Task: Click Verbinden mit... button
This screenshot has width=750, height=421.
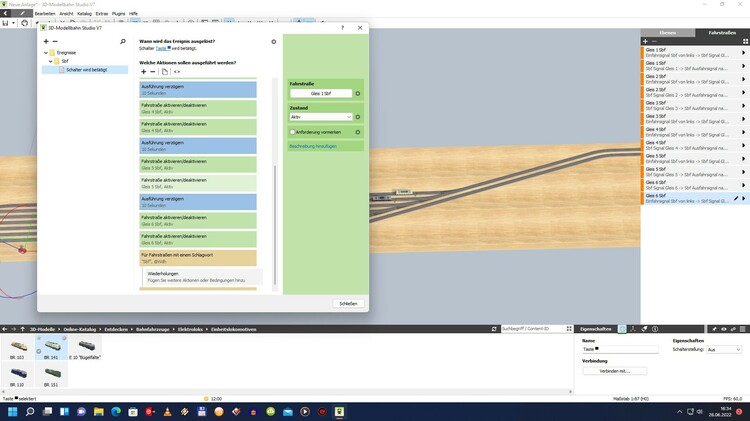Action: [x=615, y=371]
